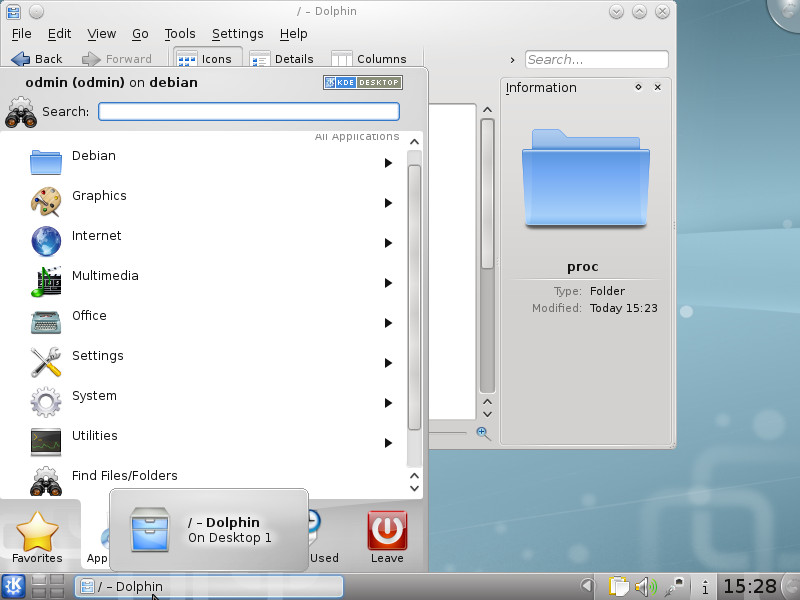Float the Information panel with the diamond button

[638, 87]
